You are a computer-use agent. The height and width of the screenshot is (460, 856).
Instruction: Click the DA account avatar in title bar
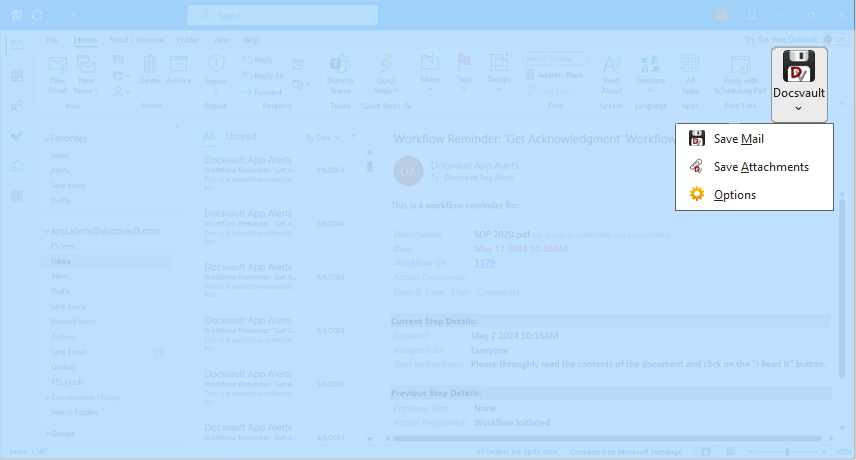(x=722, y=15)
